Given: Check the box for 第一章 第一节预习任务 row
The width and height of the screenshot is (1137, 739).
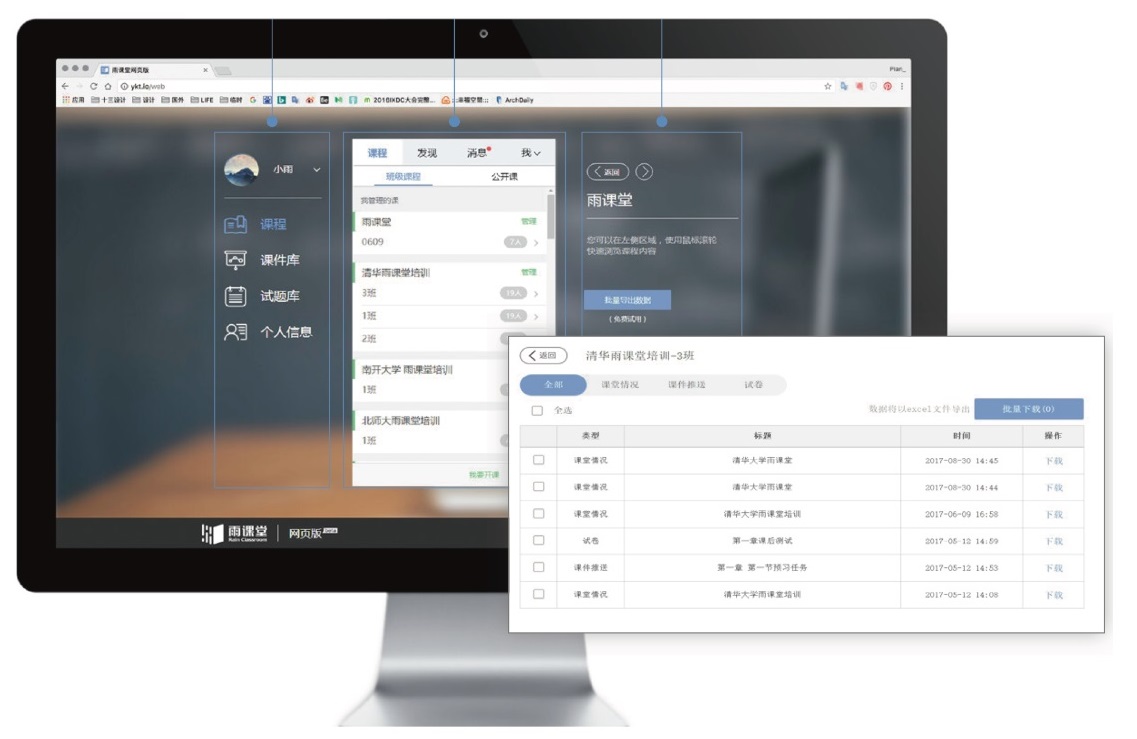Looking at the screenshot, I should [x=538, y=567].
